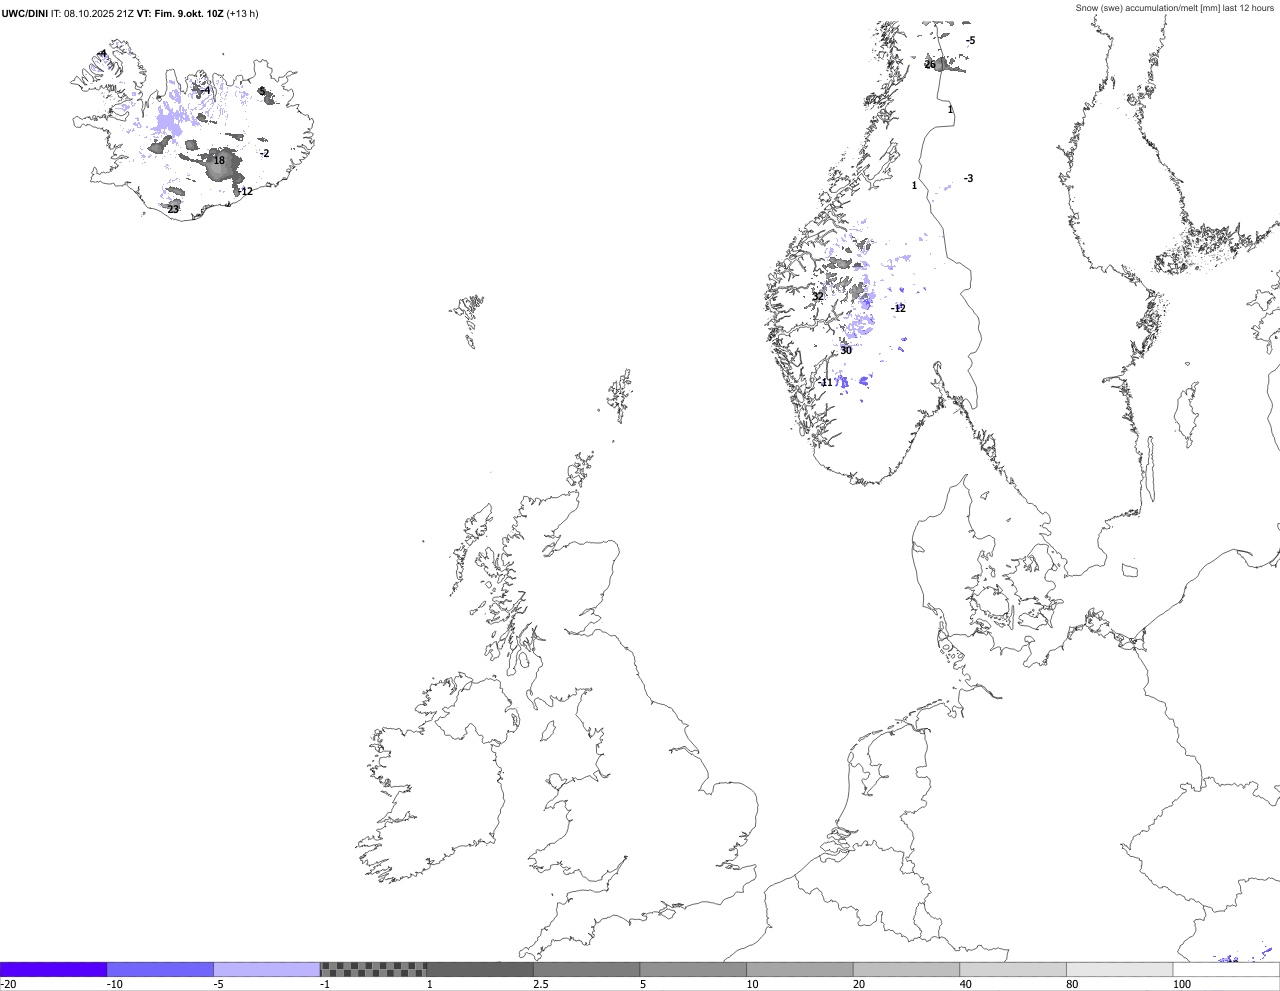Click the VT: Fim. 9.okt. 10Z valid time

pos(181,14)
